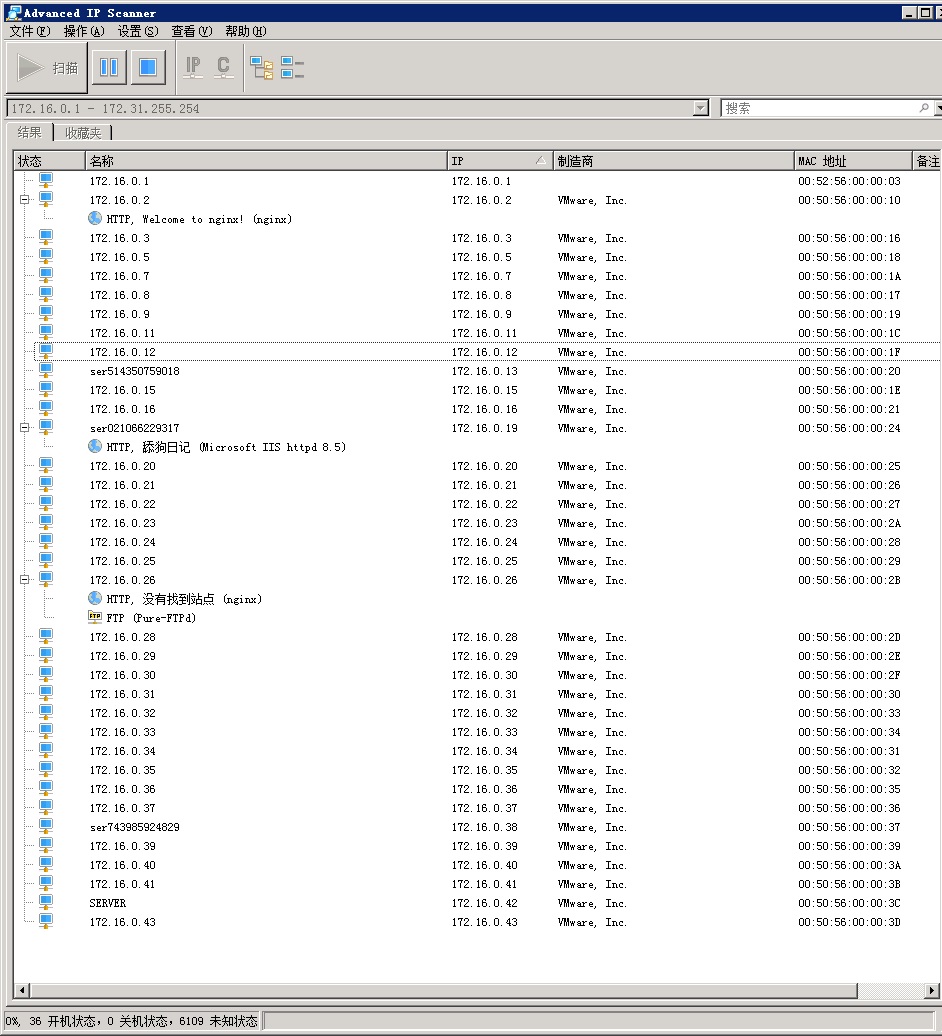Collapse the 172.16.0.26 tree node
This screenshot has height=1036, width=942.
[24, 579]
